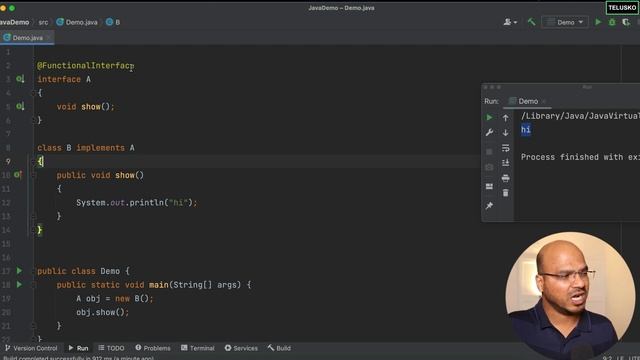Click the 'public class Demo {' line
The image size is (640, 360).
83,271
